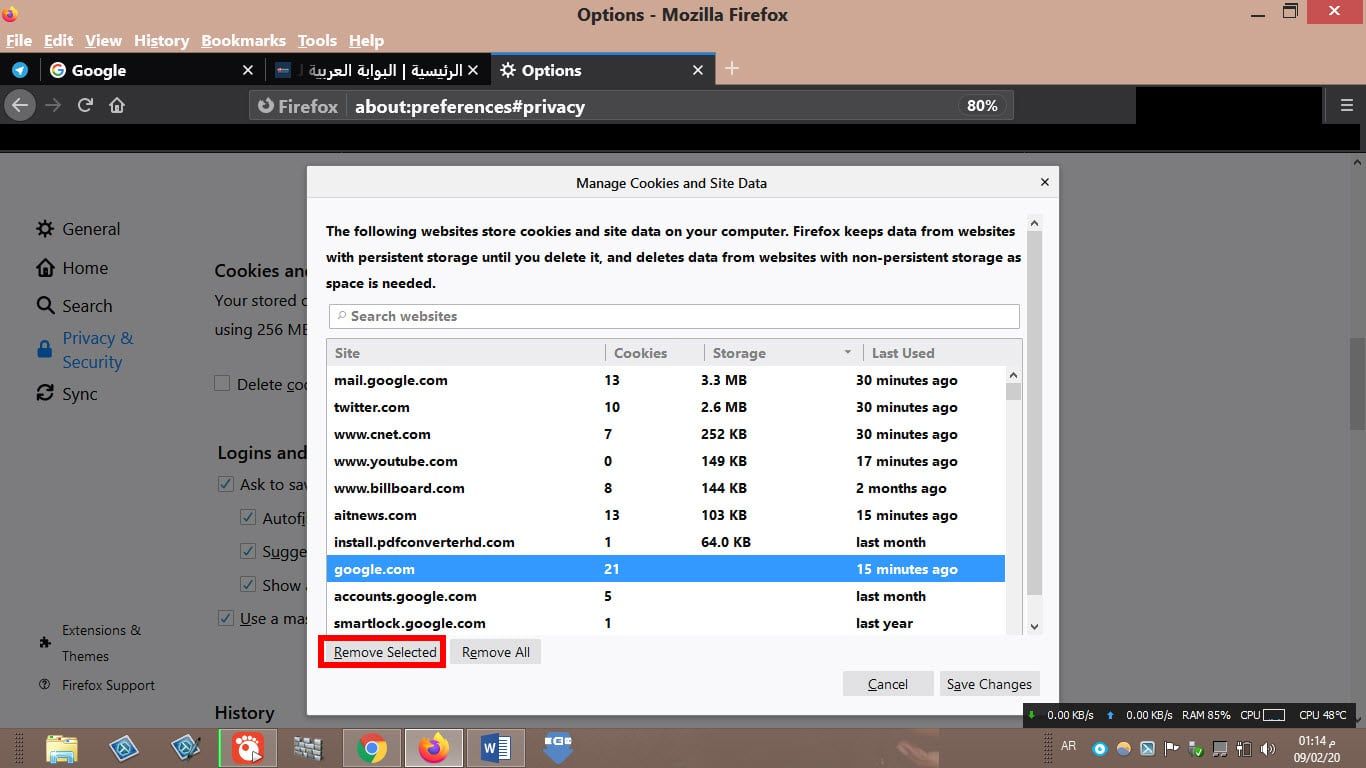Click the Forward navigation arrow

tap(53, 105)
